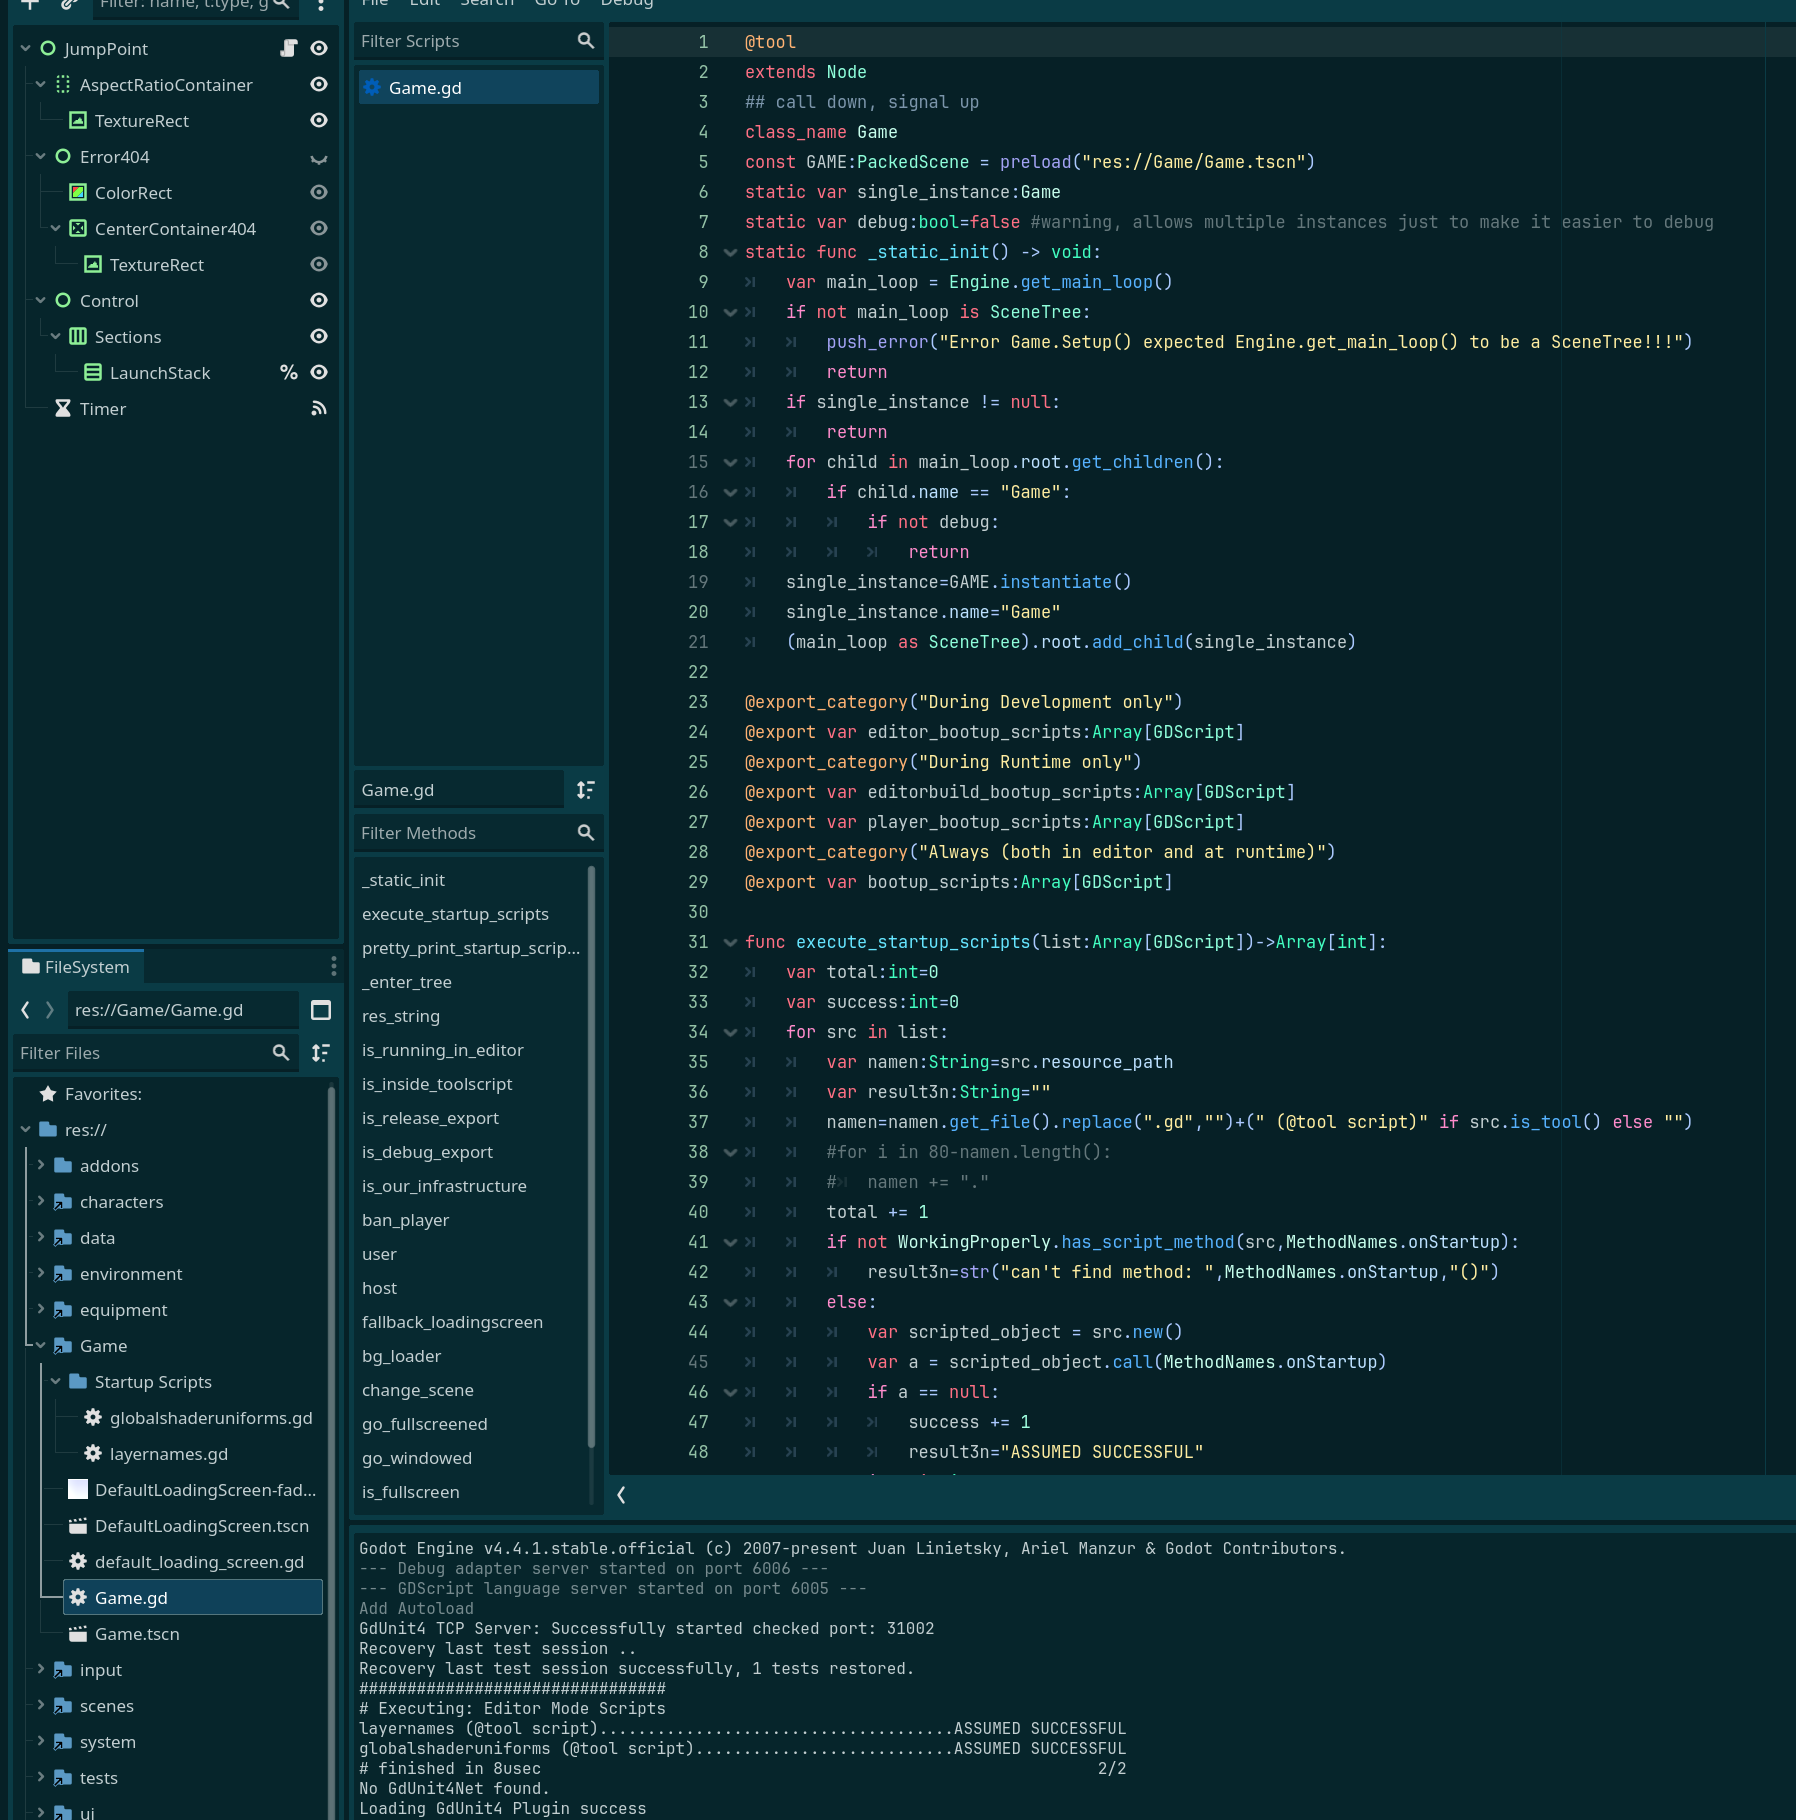Click the Filter Files search field

click(155, 1053)
